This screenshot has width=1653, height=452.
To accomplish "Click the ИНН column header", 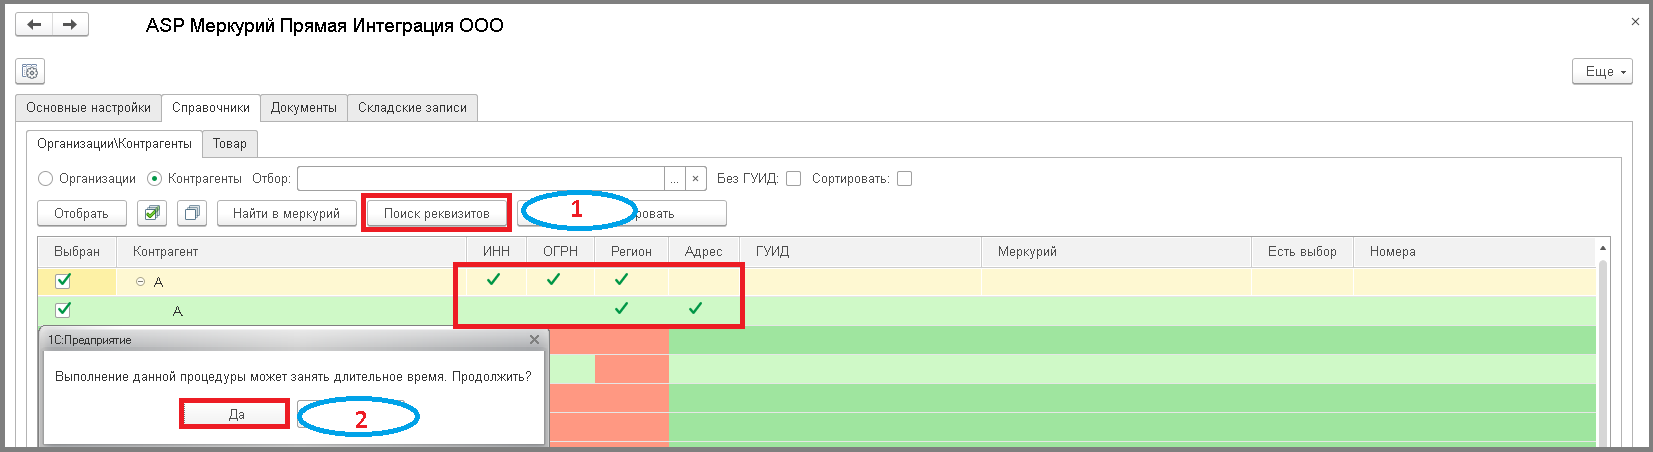I will [x=497, y=252].
